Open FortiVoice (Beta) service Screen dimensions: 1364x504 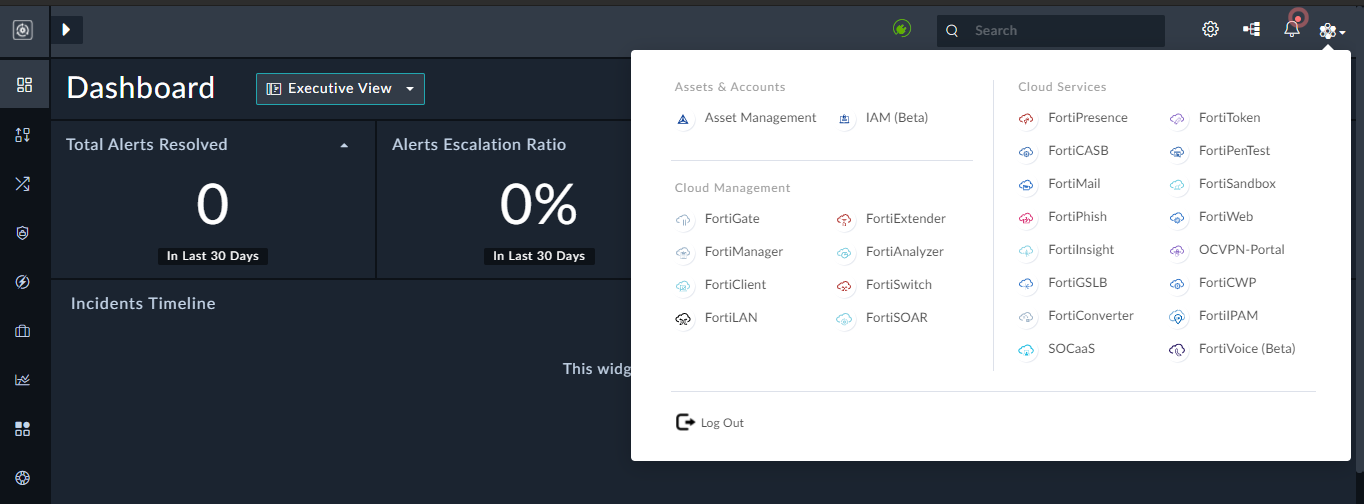click(1246, 349)
